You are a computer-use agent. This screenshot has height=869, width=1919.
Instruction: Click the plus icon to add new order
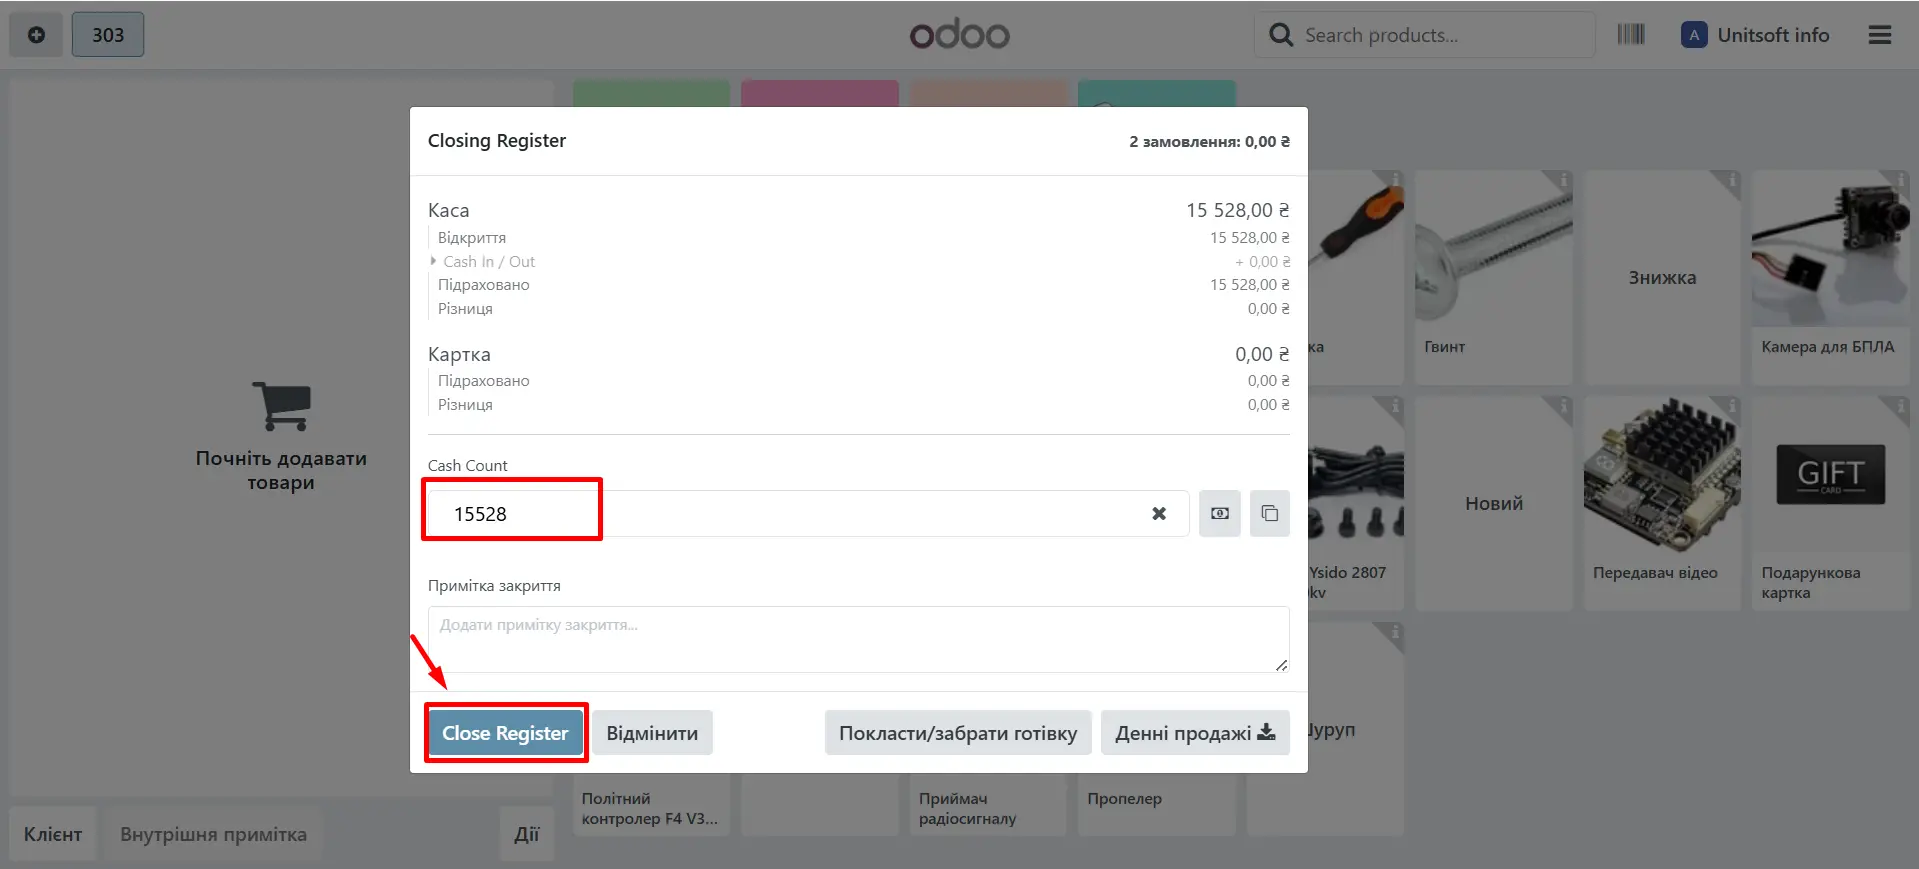36,35
